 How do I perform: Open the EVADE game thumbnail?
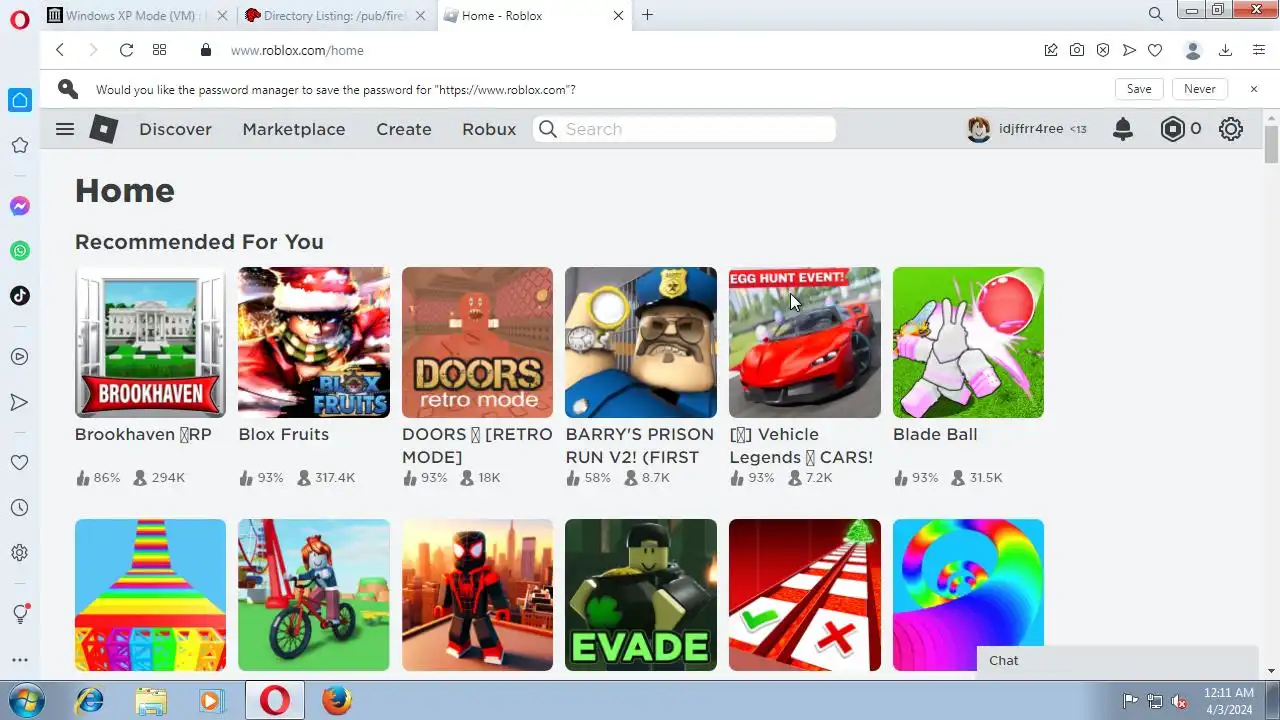pyautogui.click(x=641, y=595)
